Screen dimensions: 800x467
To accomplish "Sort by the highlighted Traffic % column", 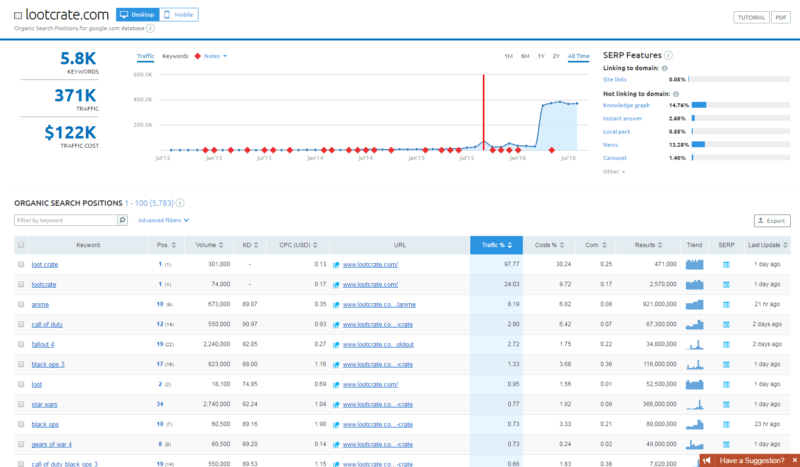I will coord(496,245).
